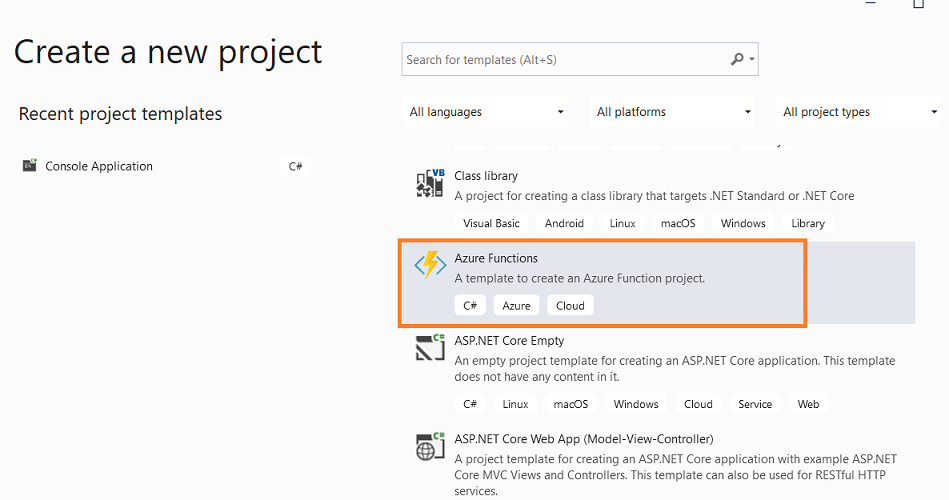Viewport: 949px width, 500px height.
Task: Click the Azure Functions lightning bolt icon
Action: pos(430,265)
